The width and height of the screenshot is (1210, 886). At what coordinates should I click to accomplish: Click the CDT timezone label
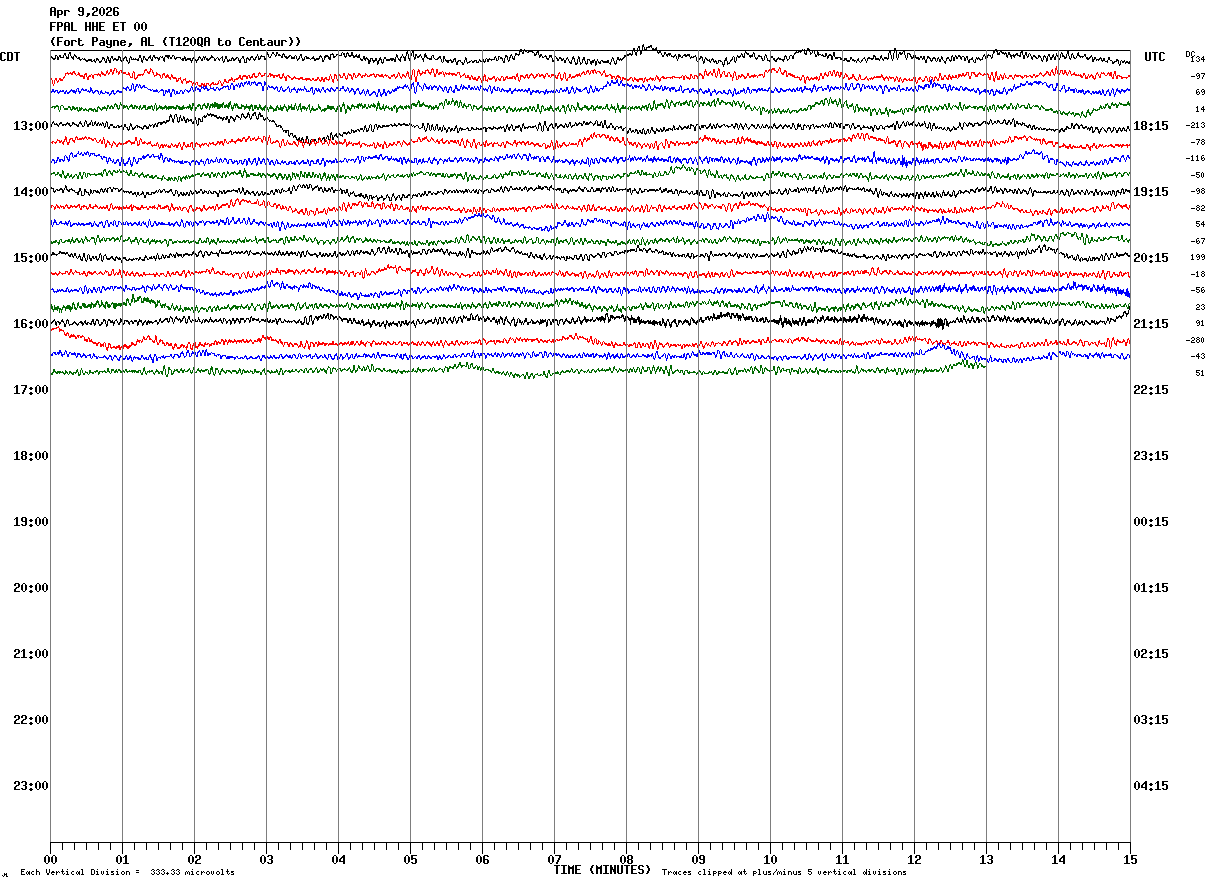pos(10,57)
